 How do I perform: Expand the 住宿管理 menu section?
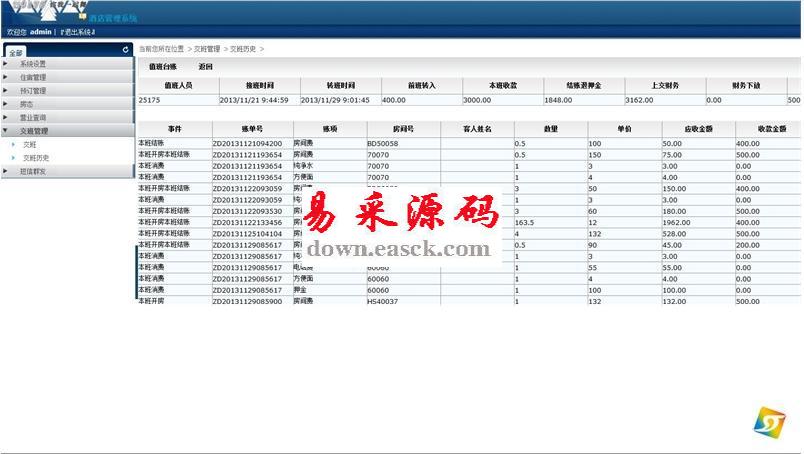(x=33, y=77)
